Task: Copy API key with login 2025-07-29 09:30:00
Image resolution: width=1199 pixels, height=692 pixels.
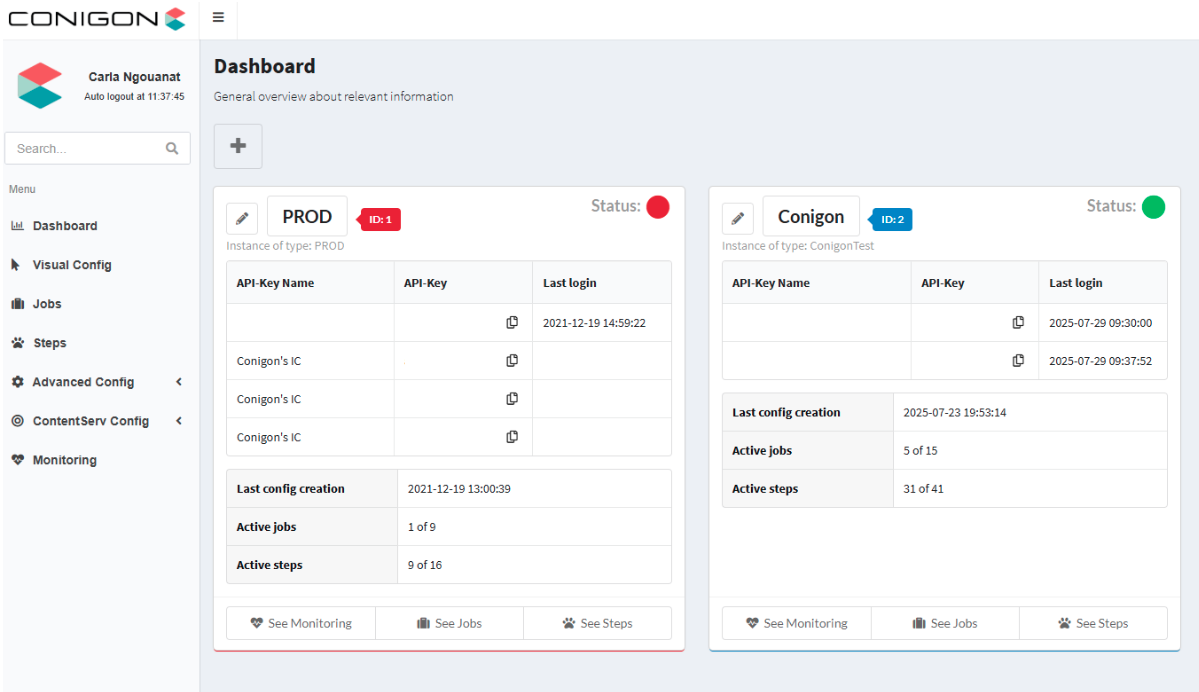Action: point(1018,323)
